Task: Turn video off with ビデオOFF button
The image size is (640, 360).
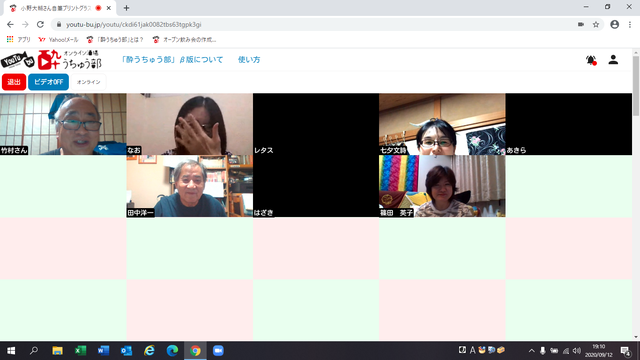Action: (x=48, y=82)
